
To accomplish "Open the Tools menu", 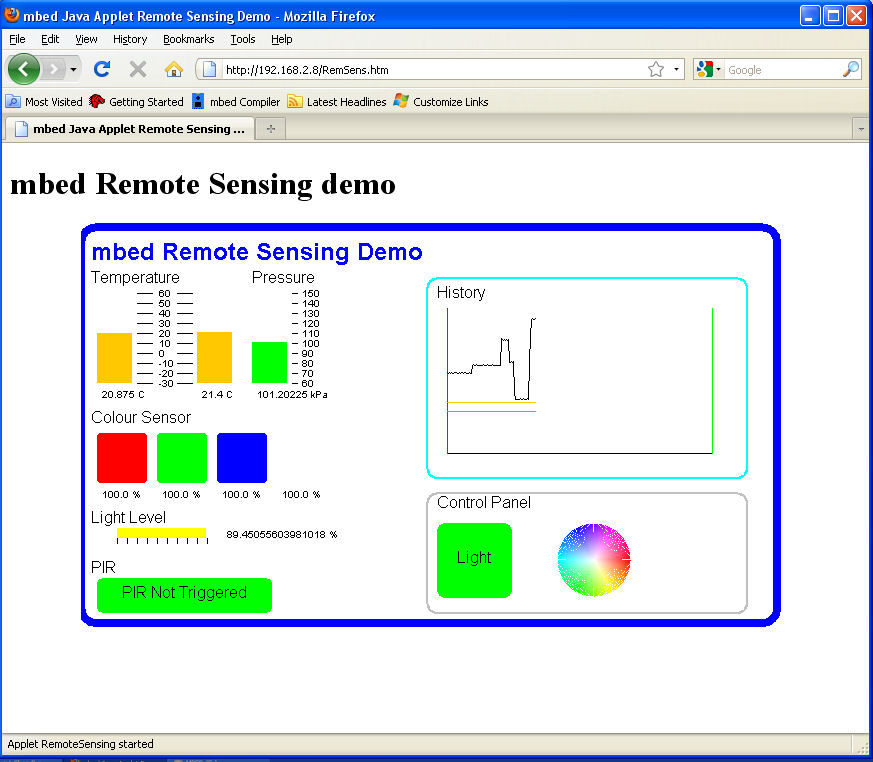I will point(242,39).
